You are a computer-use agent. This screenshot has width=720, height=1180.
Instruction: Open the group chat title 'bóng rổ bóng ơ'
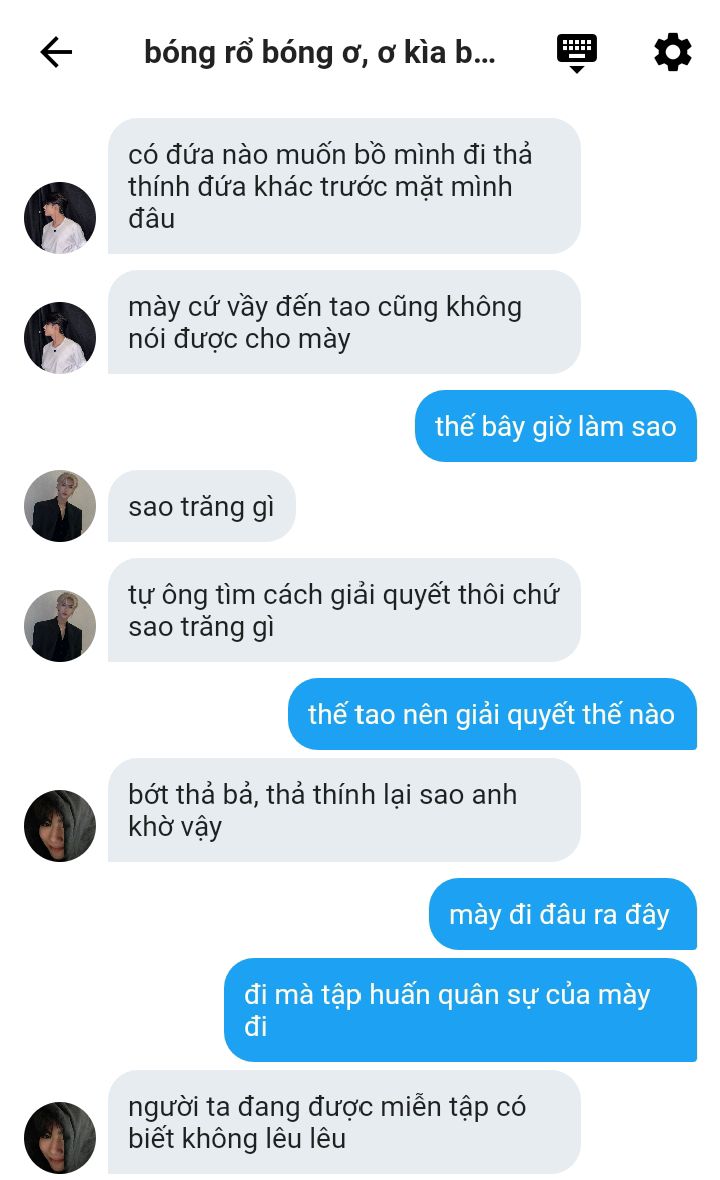(320, 53)
